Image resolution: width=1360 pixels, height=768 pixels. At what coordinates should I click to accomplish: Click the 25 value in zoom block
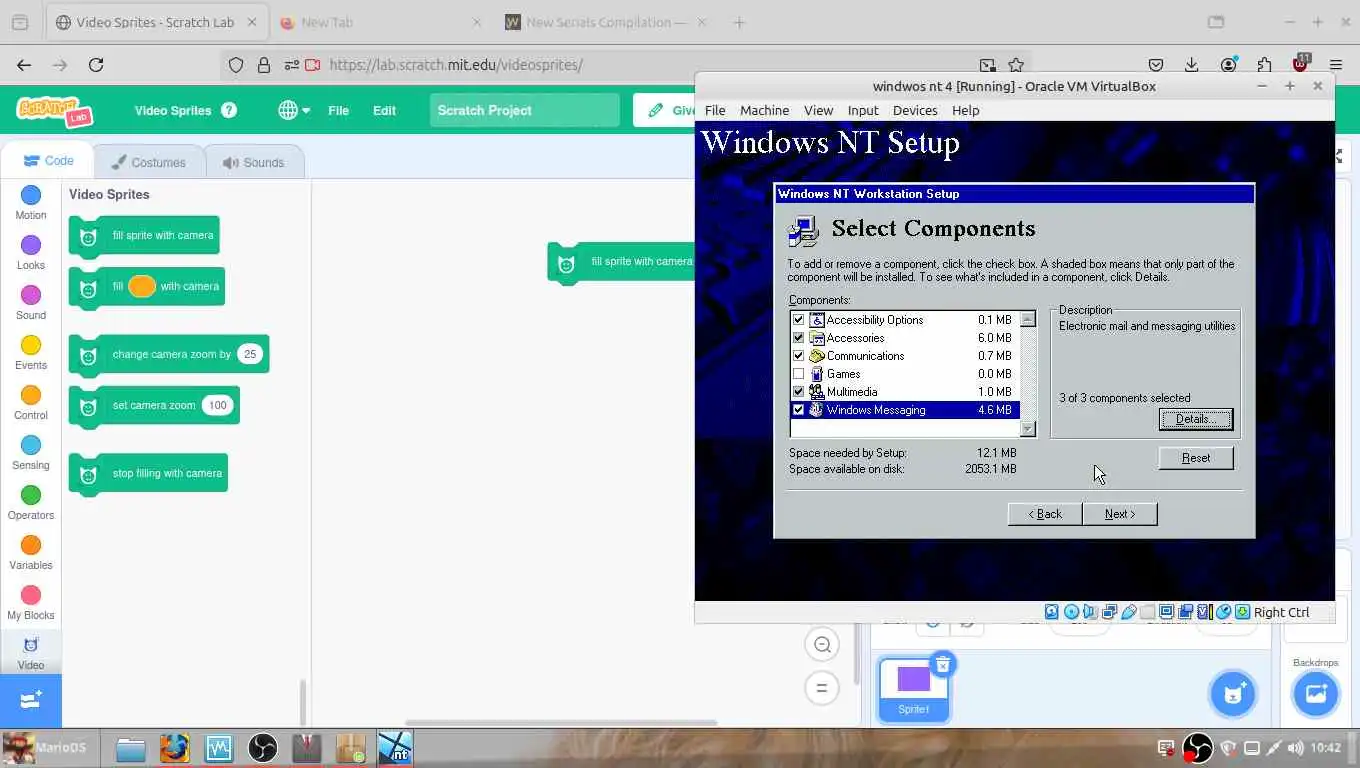tap(250, 354)
